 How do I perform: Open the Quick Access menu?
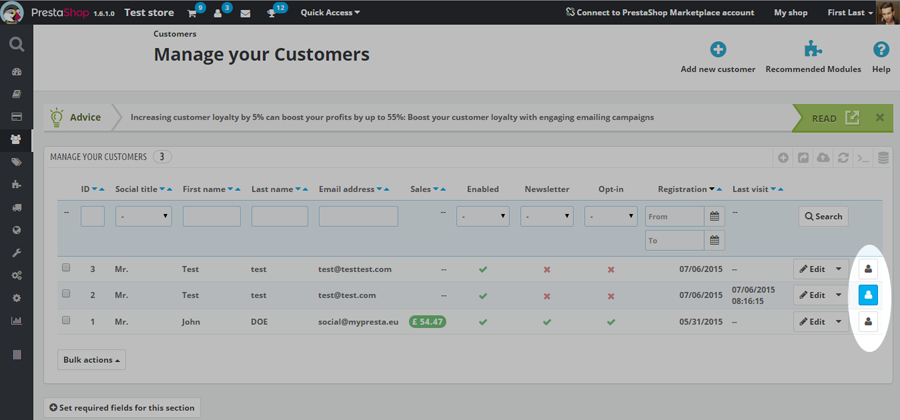[x=330, y=13]
